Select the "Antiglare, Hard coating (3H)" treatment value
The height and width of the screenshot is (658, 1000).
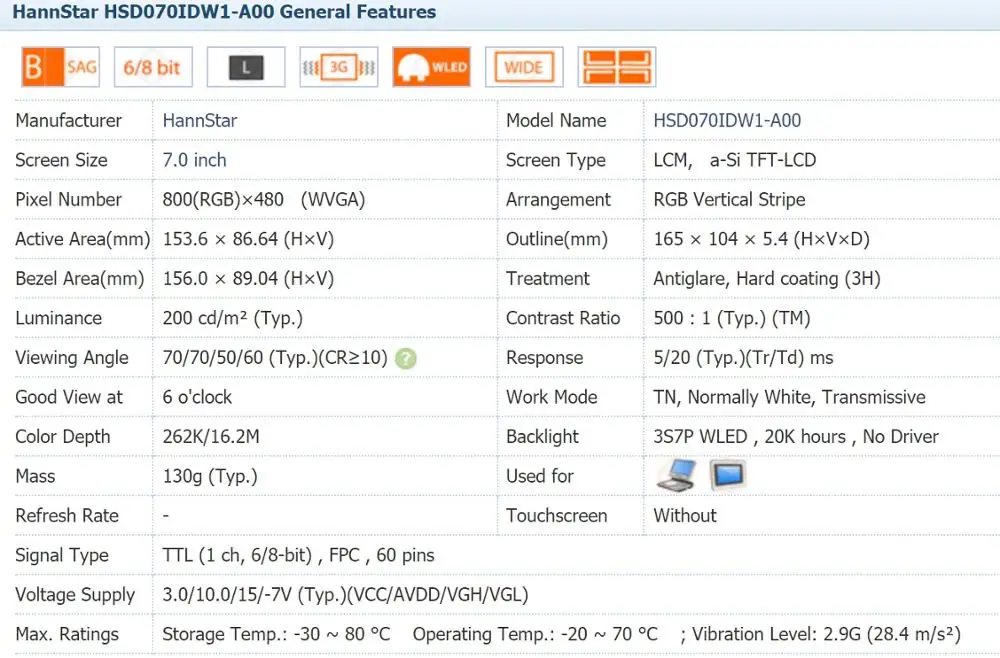[x=767, y=279]
